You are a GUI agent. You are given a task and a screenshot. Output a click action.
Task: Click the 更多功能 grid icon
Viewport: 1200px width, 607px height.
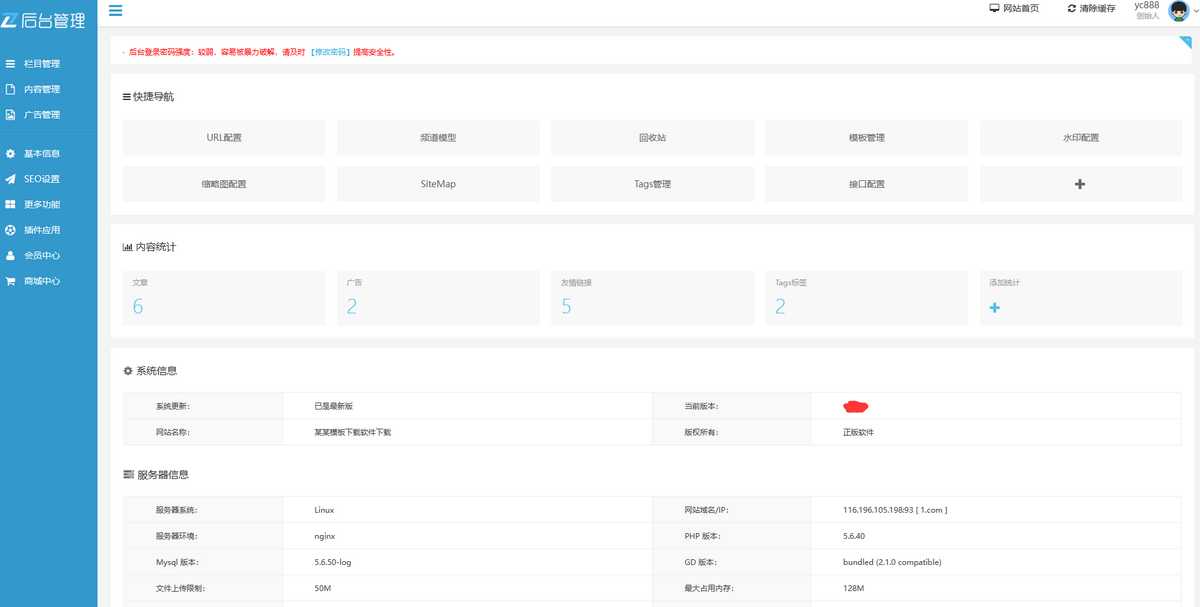(x=10, y=204)
